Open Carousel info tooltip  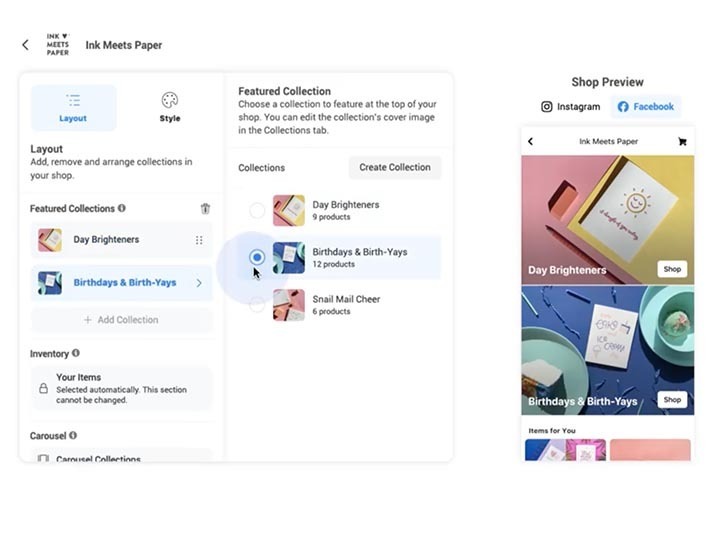pos(73,435)
